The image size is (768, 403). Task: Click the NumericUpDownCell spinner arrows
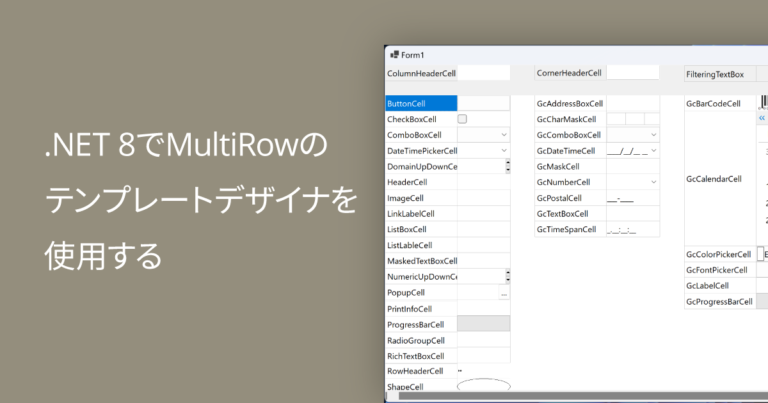point(507,276)
